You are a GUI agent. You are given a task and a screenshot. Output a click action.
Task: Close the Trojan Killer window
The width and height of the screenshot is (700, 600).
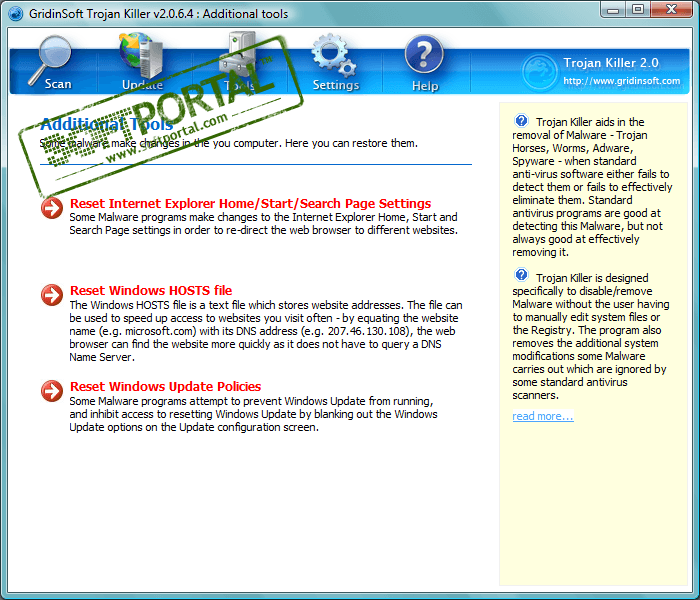click(x=671, y=9)
